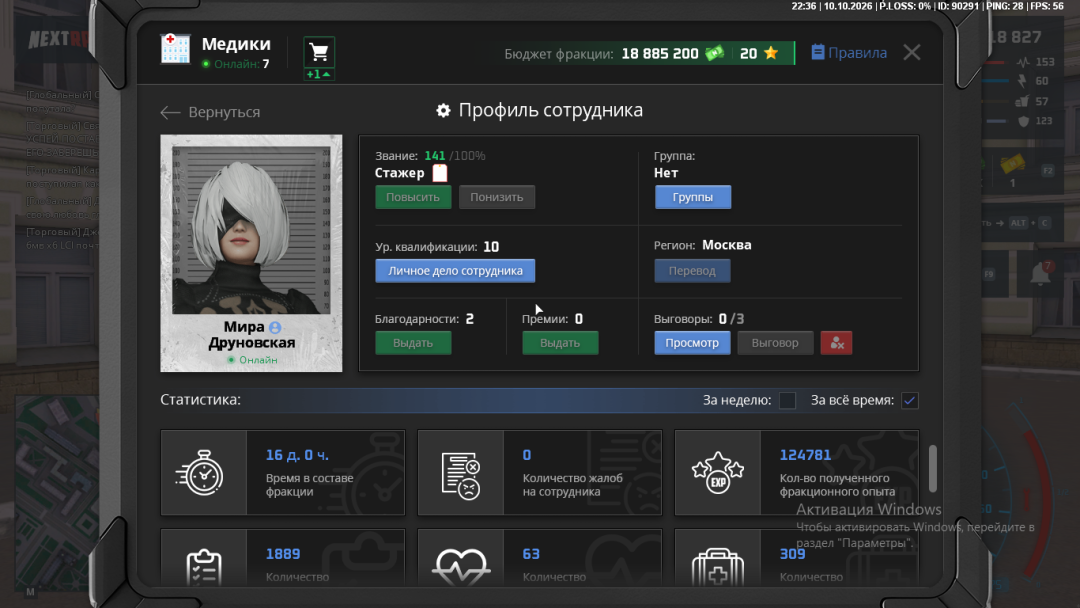Click the yellow ticket icon in the HUD
The image size is (1080, 608).
pyautogui.click(x=1012, y=165)
